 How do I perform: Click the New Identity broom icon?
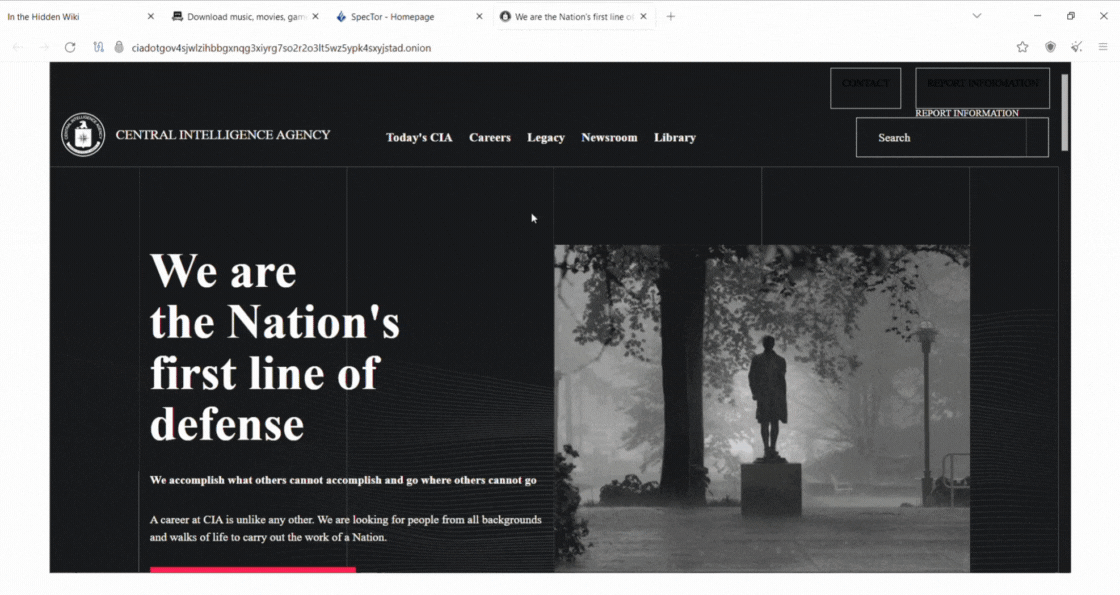click(x=1076, y=47)
